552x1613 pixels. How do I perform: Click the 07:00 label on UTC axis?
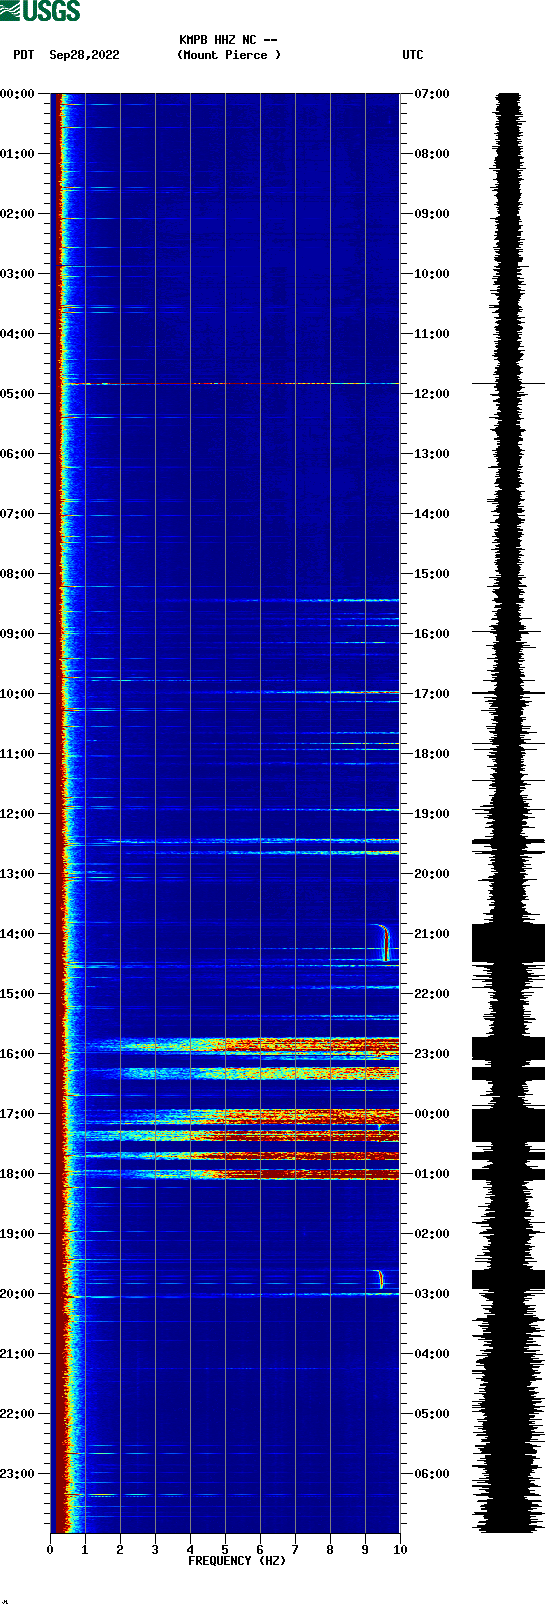tap(432, 94)
